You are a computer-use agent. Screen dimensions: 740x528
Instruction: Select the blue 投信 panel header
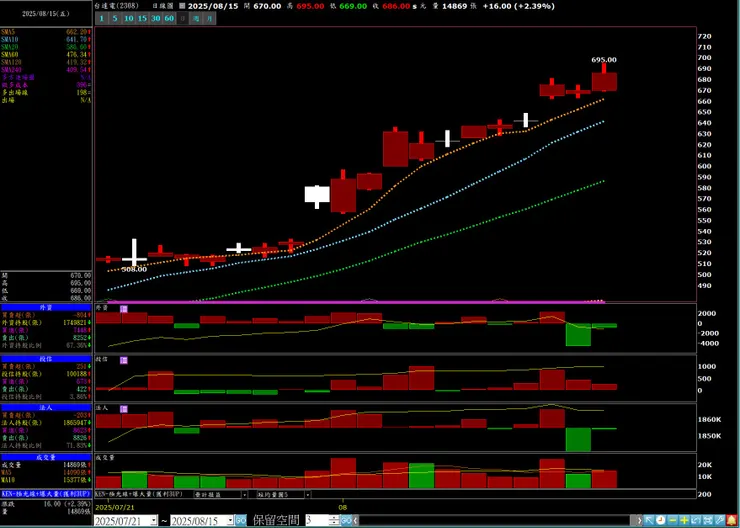[46, 359]
